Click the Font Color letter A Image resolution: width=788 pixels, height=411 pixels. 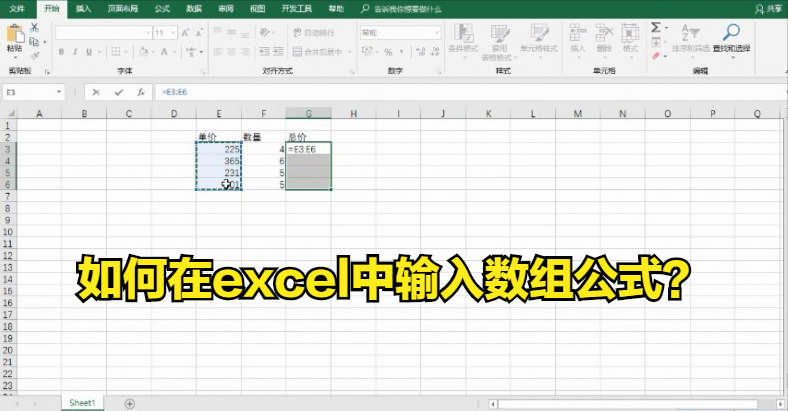[x=164, y=51]
